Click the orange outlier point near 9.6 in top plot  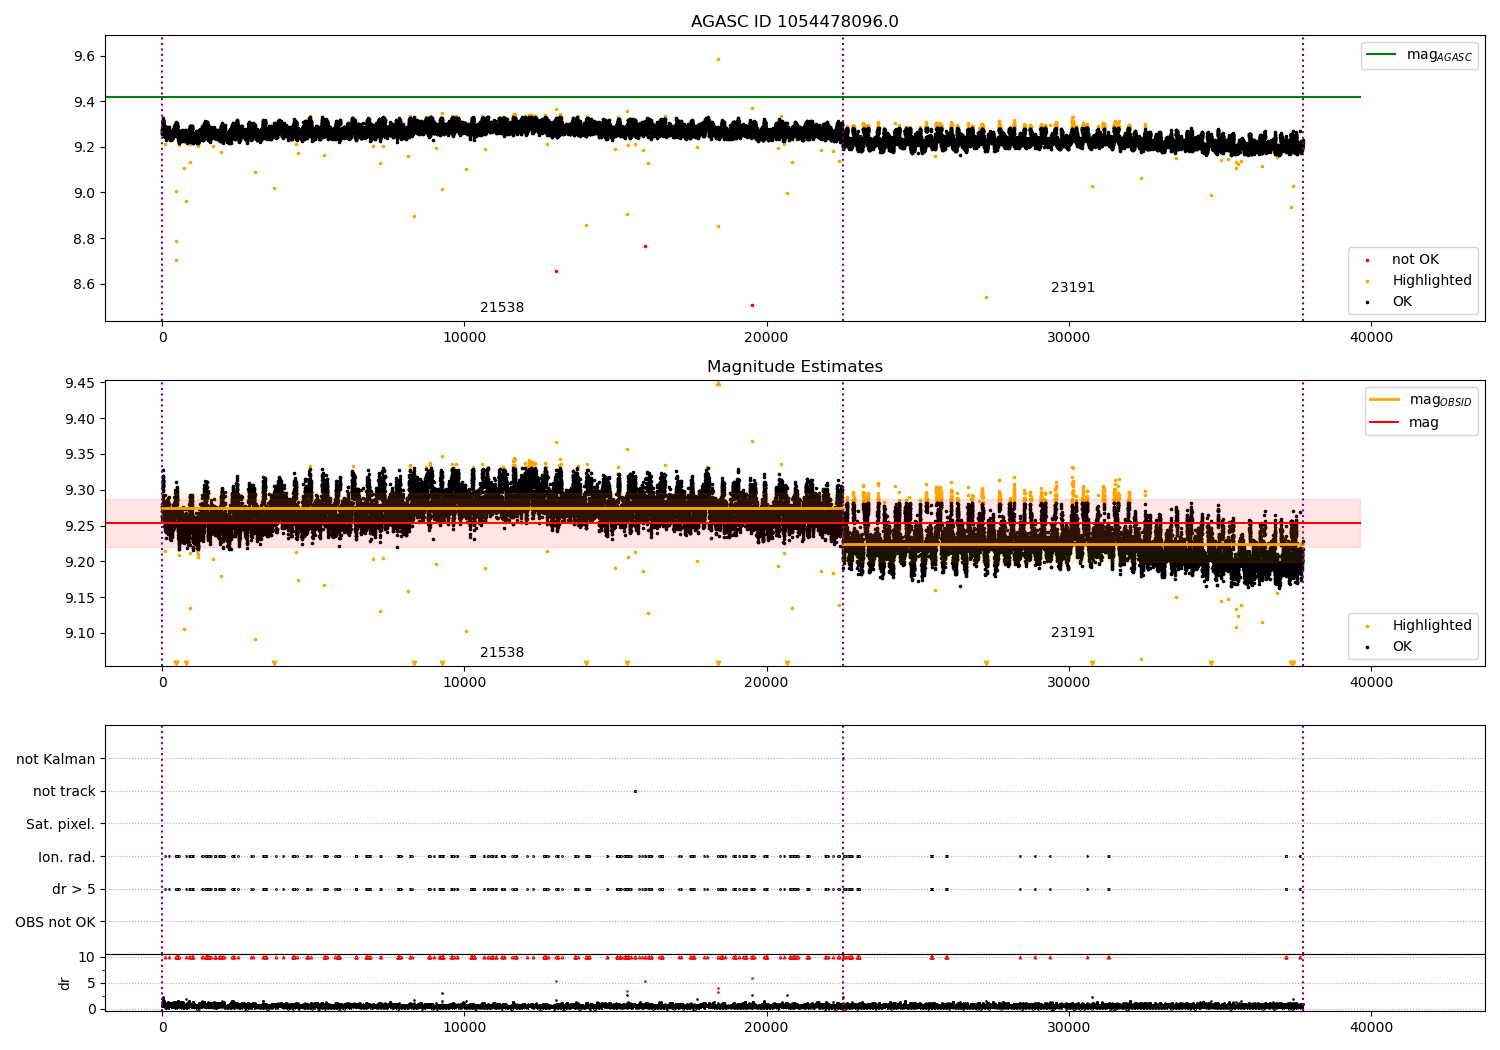[718, 59]
